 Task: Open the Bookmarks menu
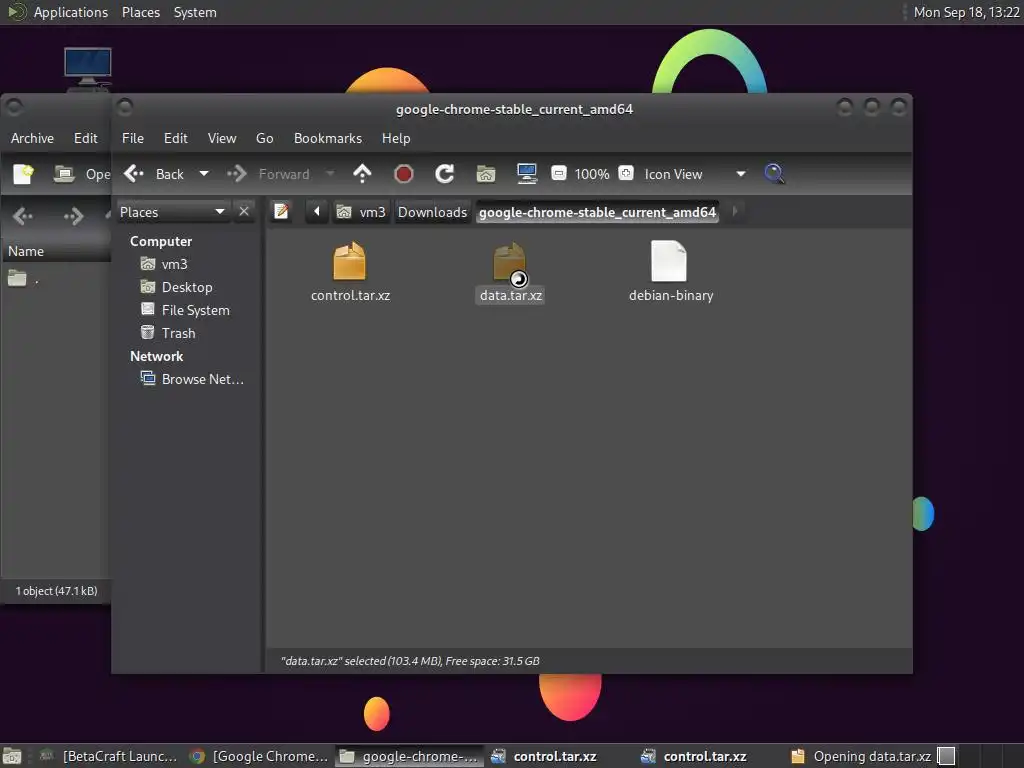pos(328,138)
